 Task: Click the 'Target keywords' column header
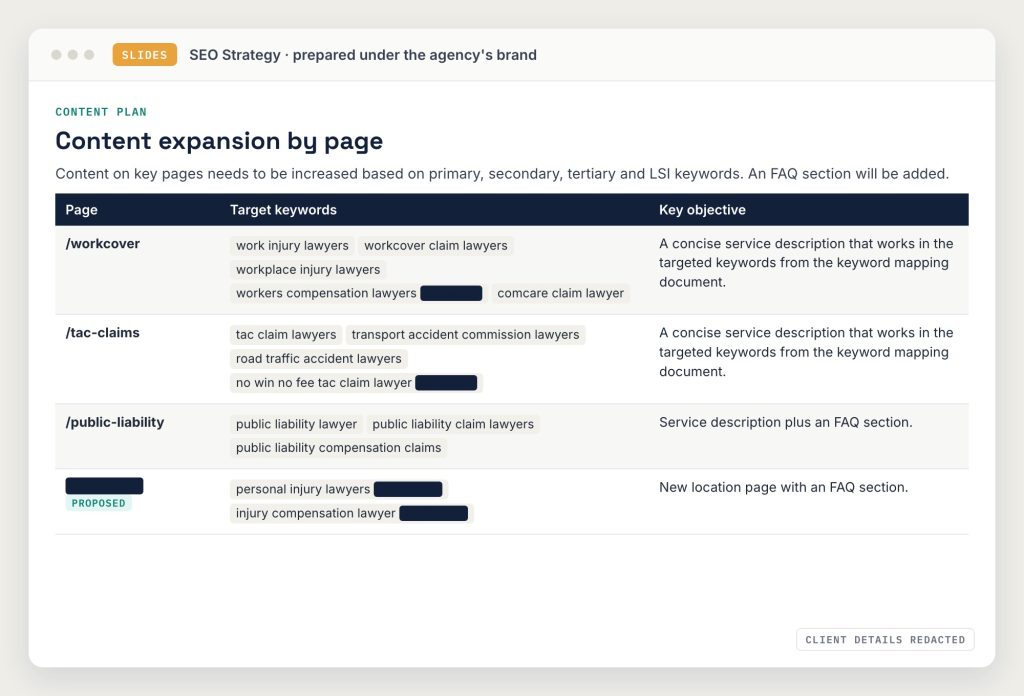tap(283, 210)
